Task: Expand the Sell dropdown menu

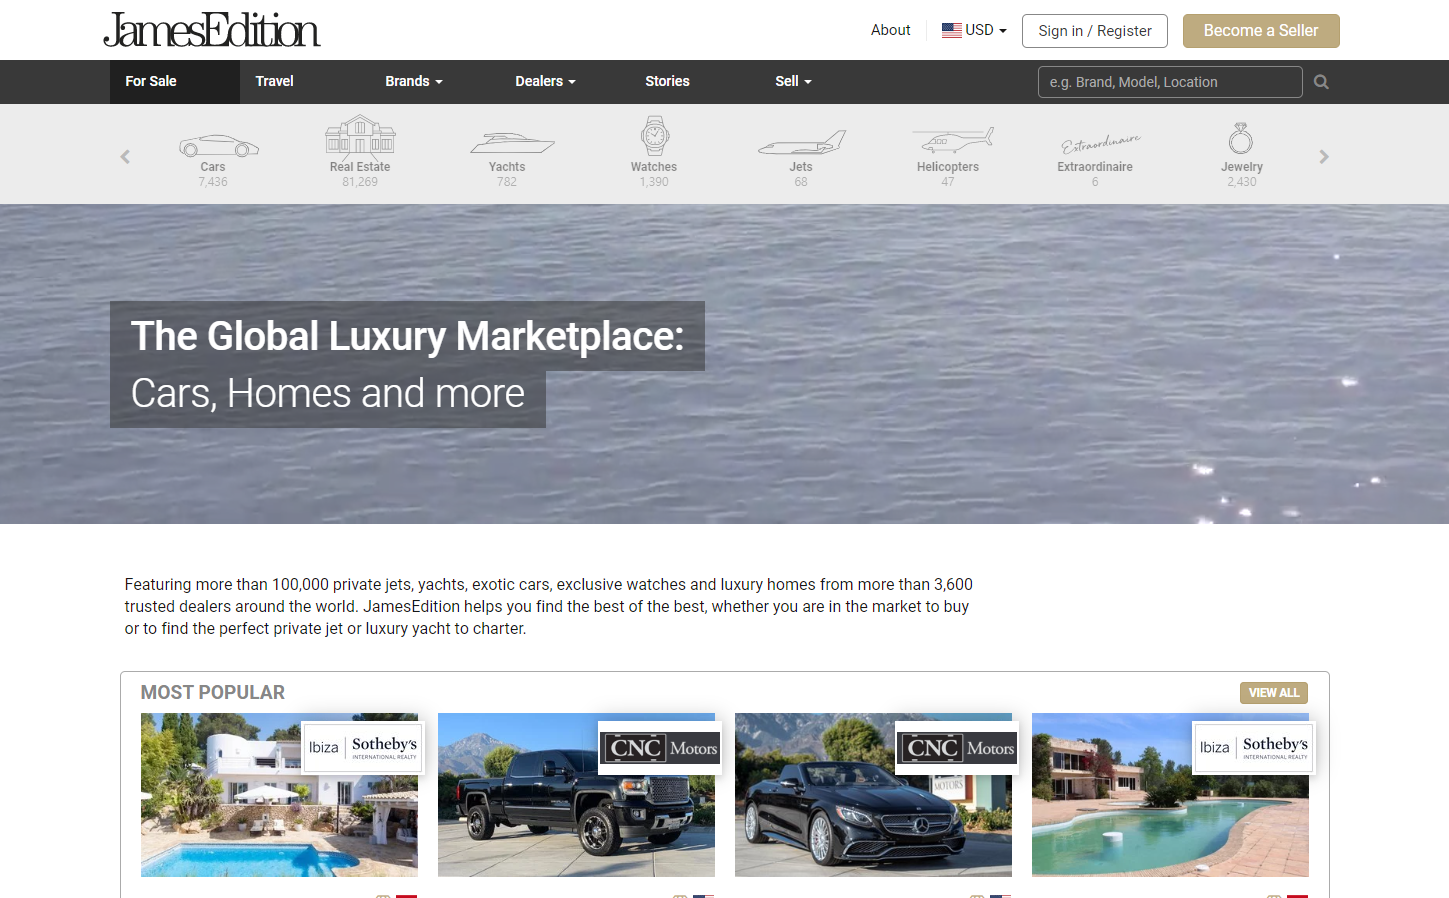Action: tap(793, 81)
